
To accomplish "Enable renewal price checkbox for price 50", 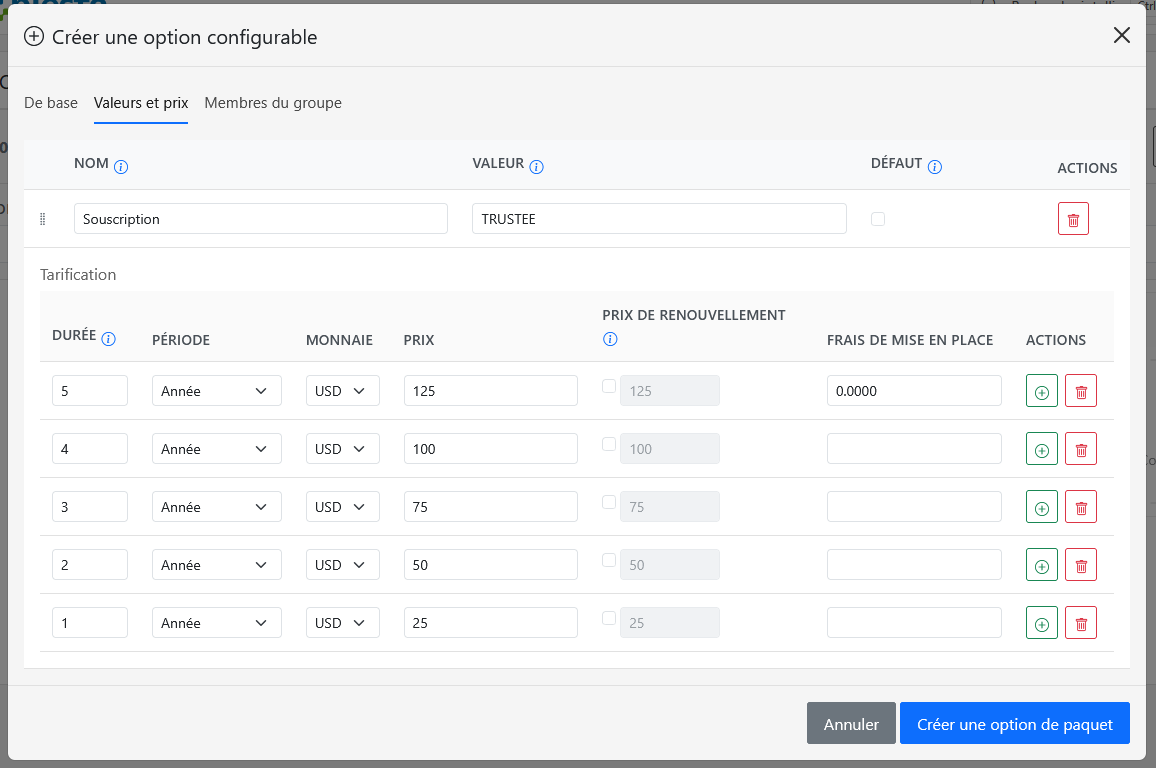I will pyautogui.click(x=609, y=560).
